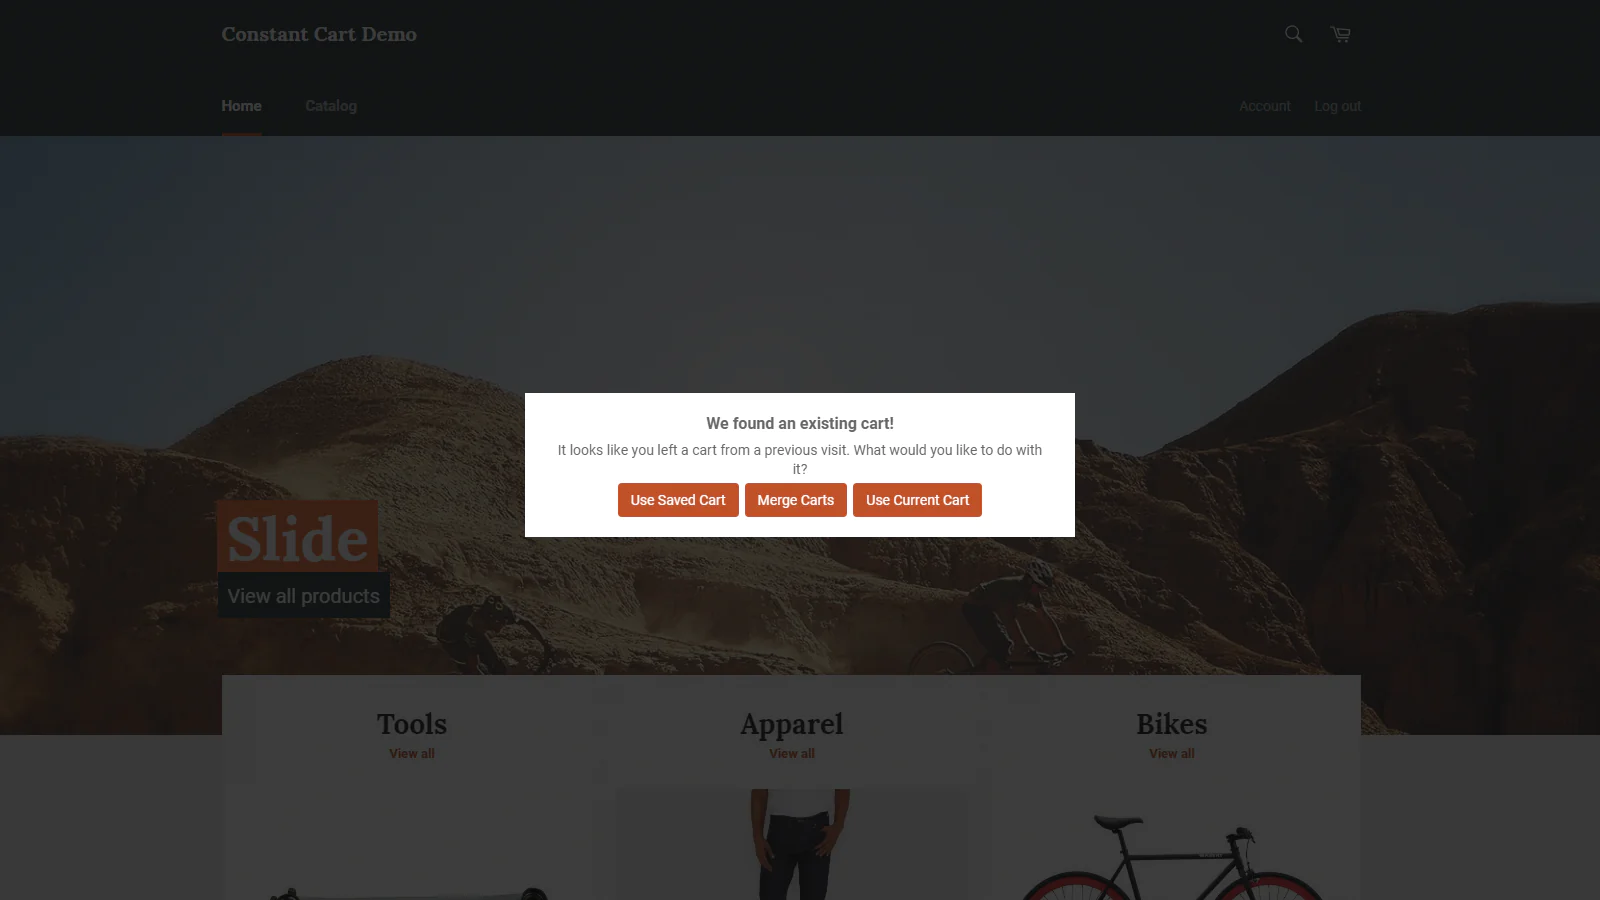1600x900 pixels.
Task: Open the View all products slide link
Action: tap(303, 596)
